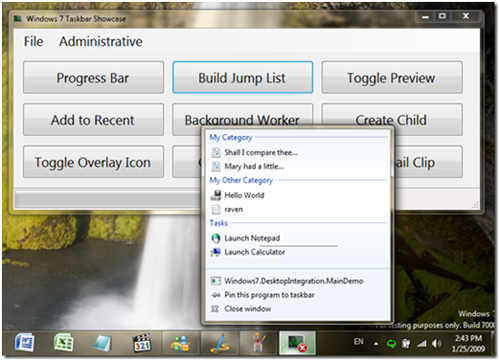Choose Close window in jump list
The image size is (500, 361).
297,309
